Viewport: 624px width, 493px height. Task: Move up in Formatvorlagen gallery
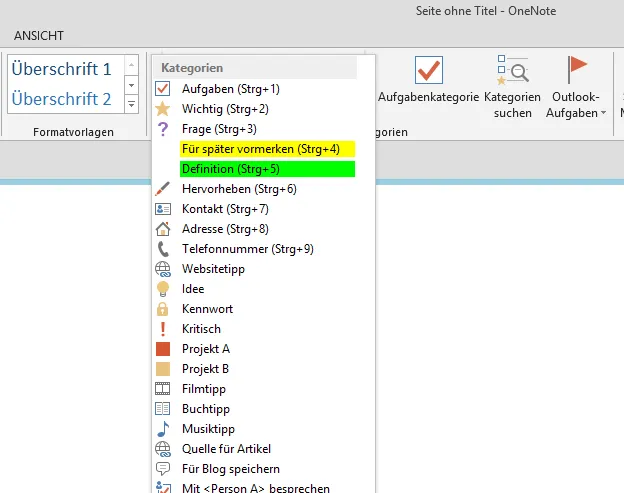coord(131,65)
